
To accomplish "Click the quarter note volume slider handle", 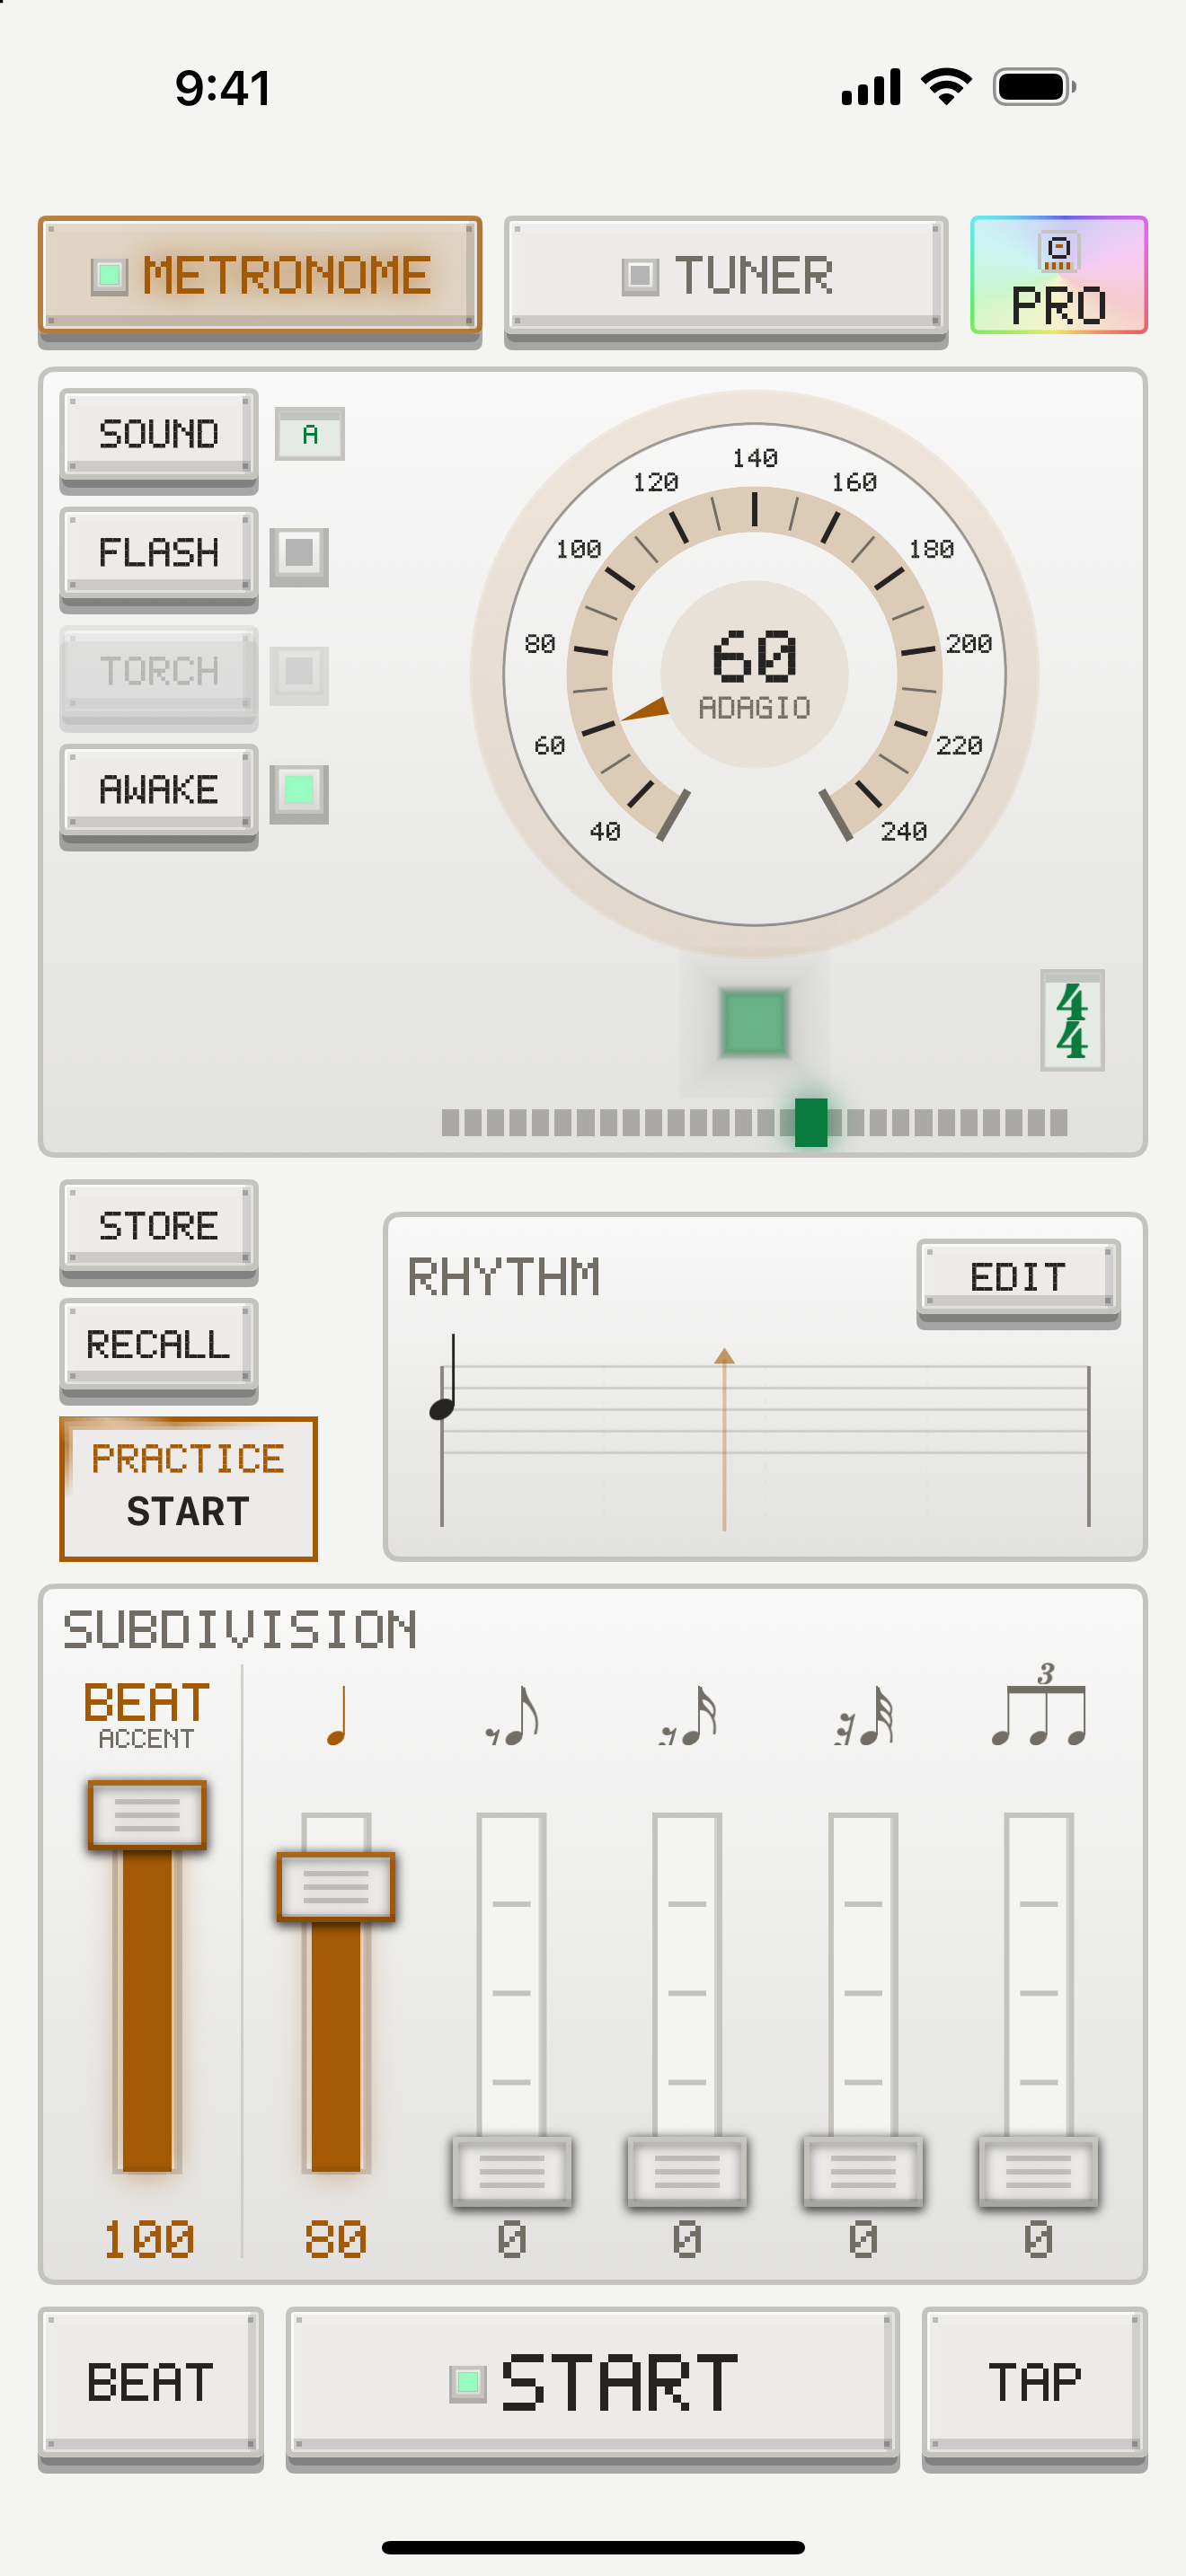I will click(336, 1886).
